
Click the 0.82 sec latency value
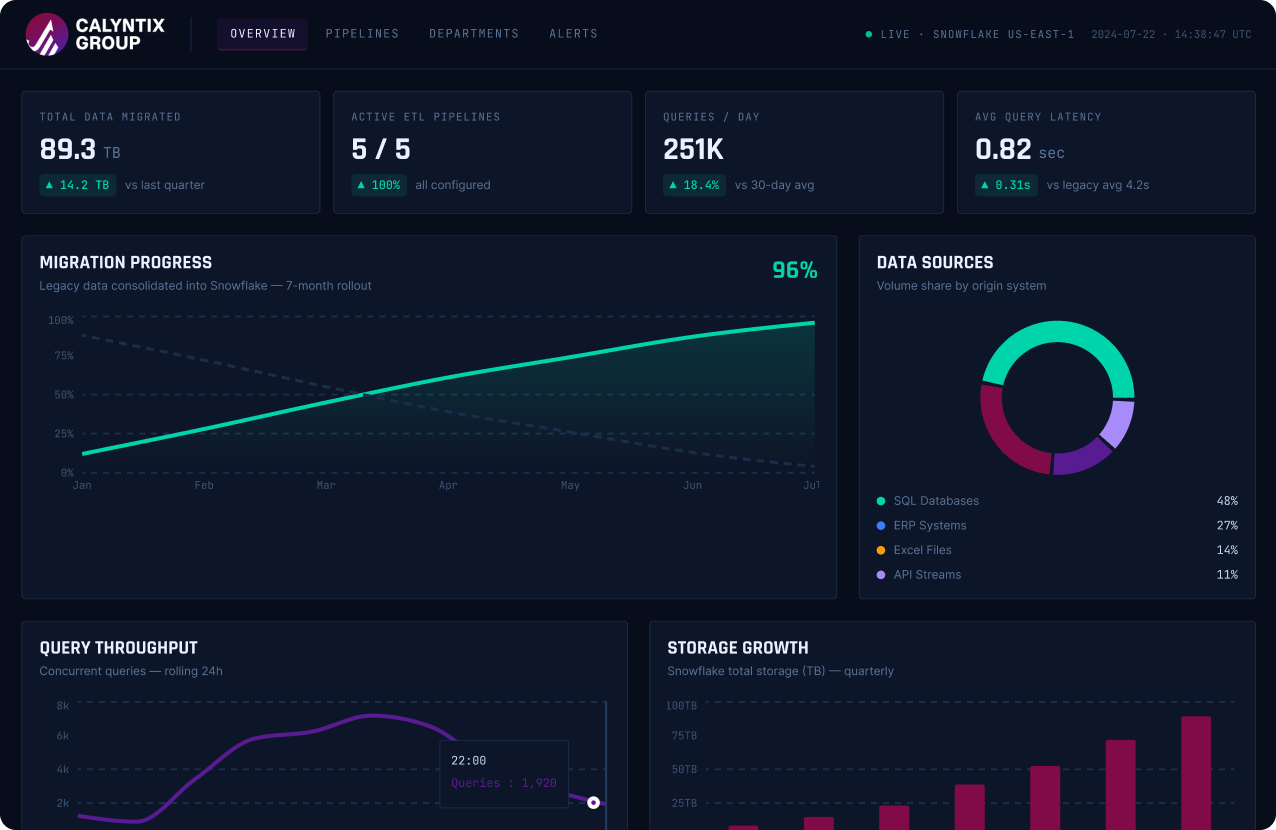point(1020,150)
